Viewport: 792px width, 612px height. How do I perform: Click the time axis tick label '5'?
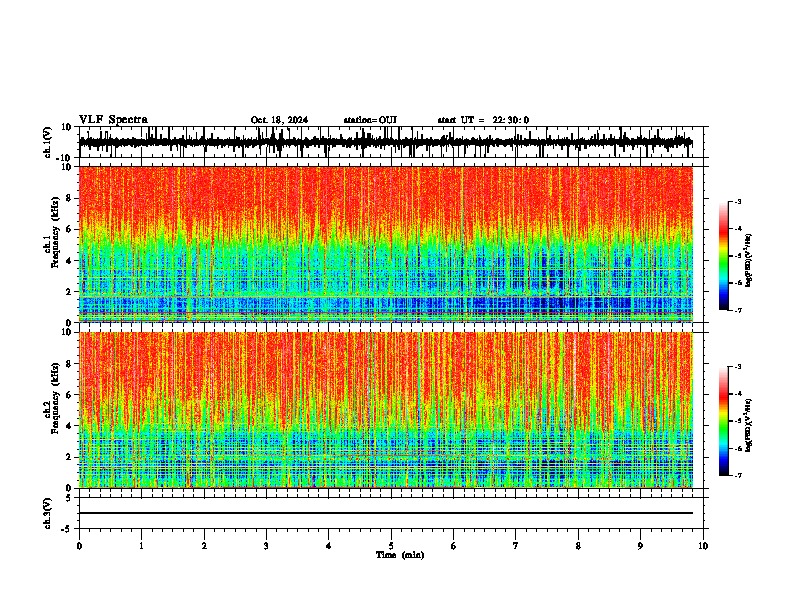pyautogui.click(x=391, y=546)
